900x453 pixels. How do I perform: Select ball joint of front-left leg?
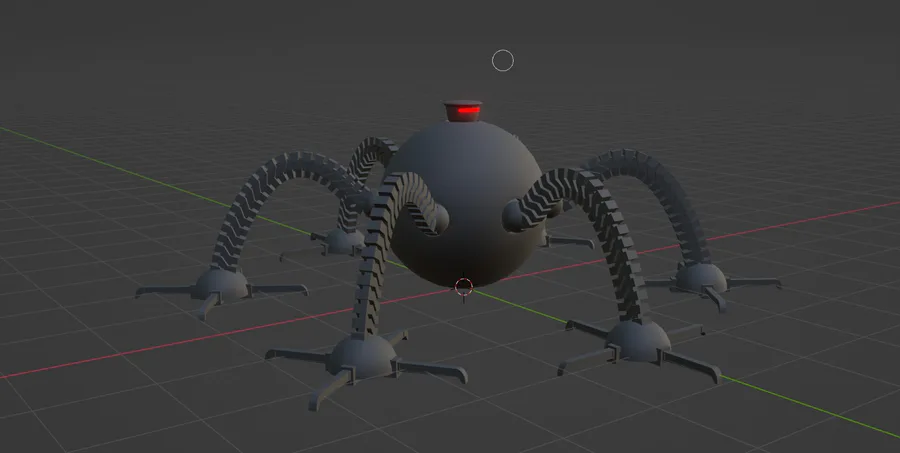tap(440, 219)
